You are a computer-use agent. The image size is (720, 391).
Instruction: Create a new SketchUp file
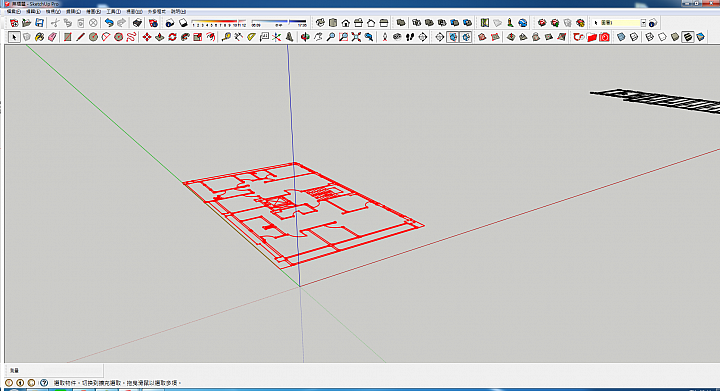(x=14, y=22)
